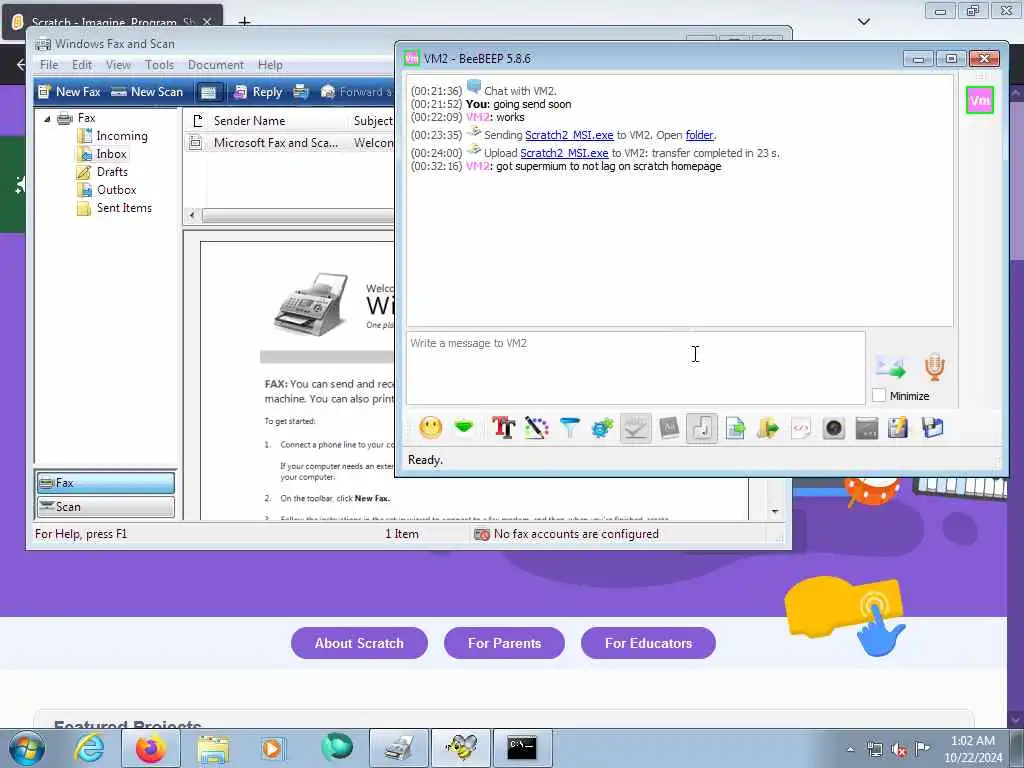Viewport: 1024px width, 768px height.
Task: Show hidden system tray icons arrow
Action: coord(850,749)
